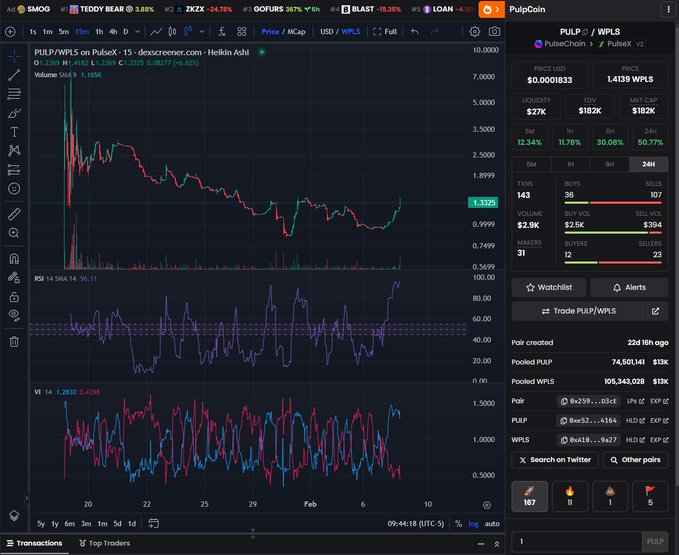Expand the chart style dropdown arrow
Screen dimensions: 679x555
202,32
